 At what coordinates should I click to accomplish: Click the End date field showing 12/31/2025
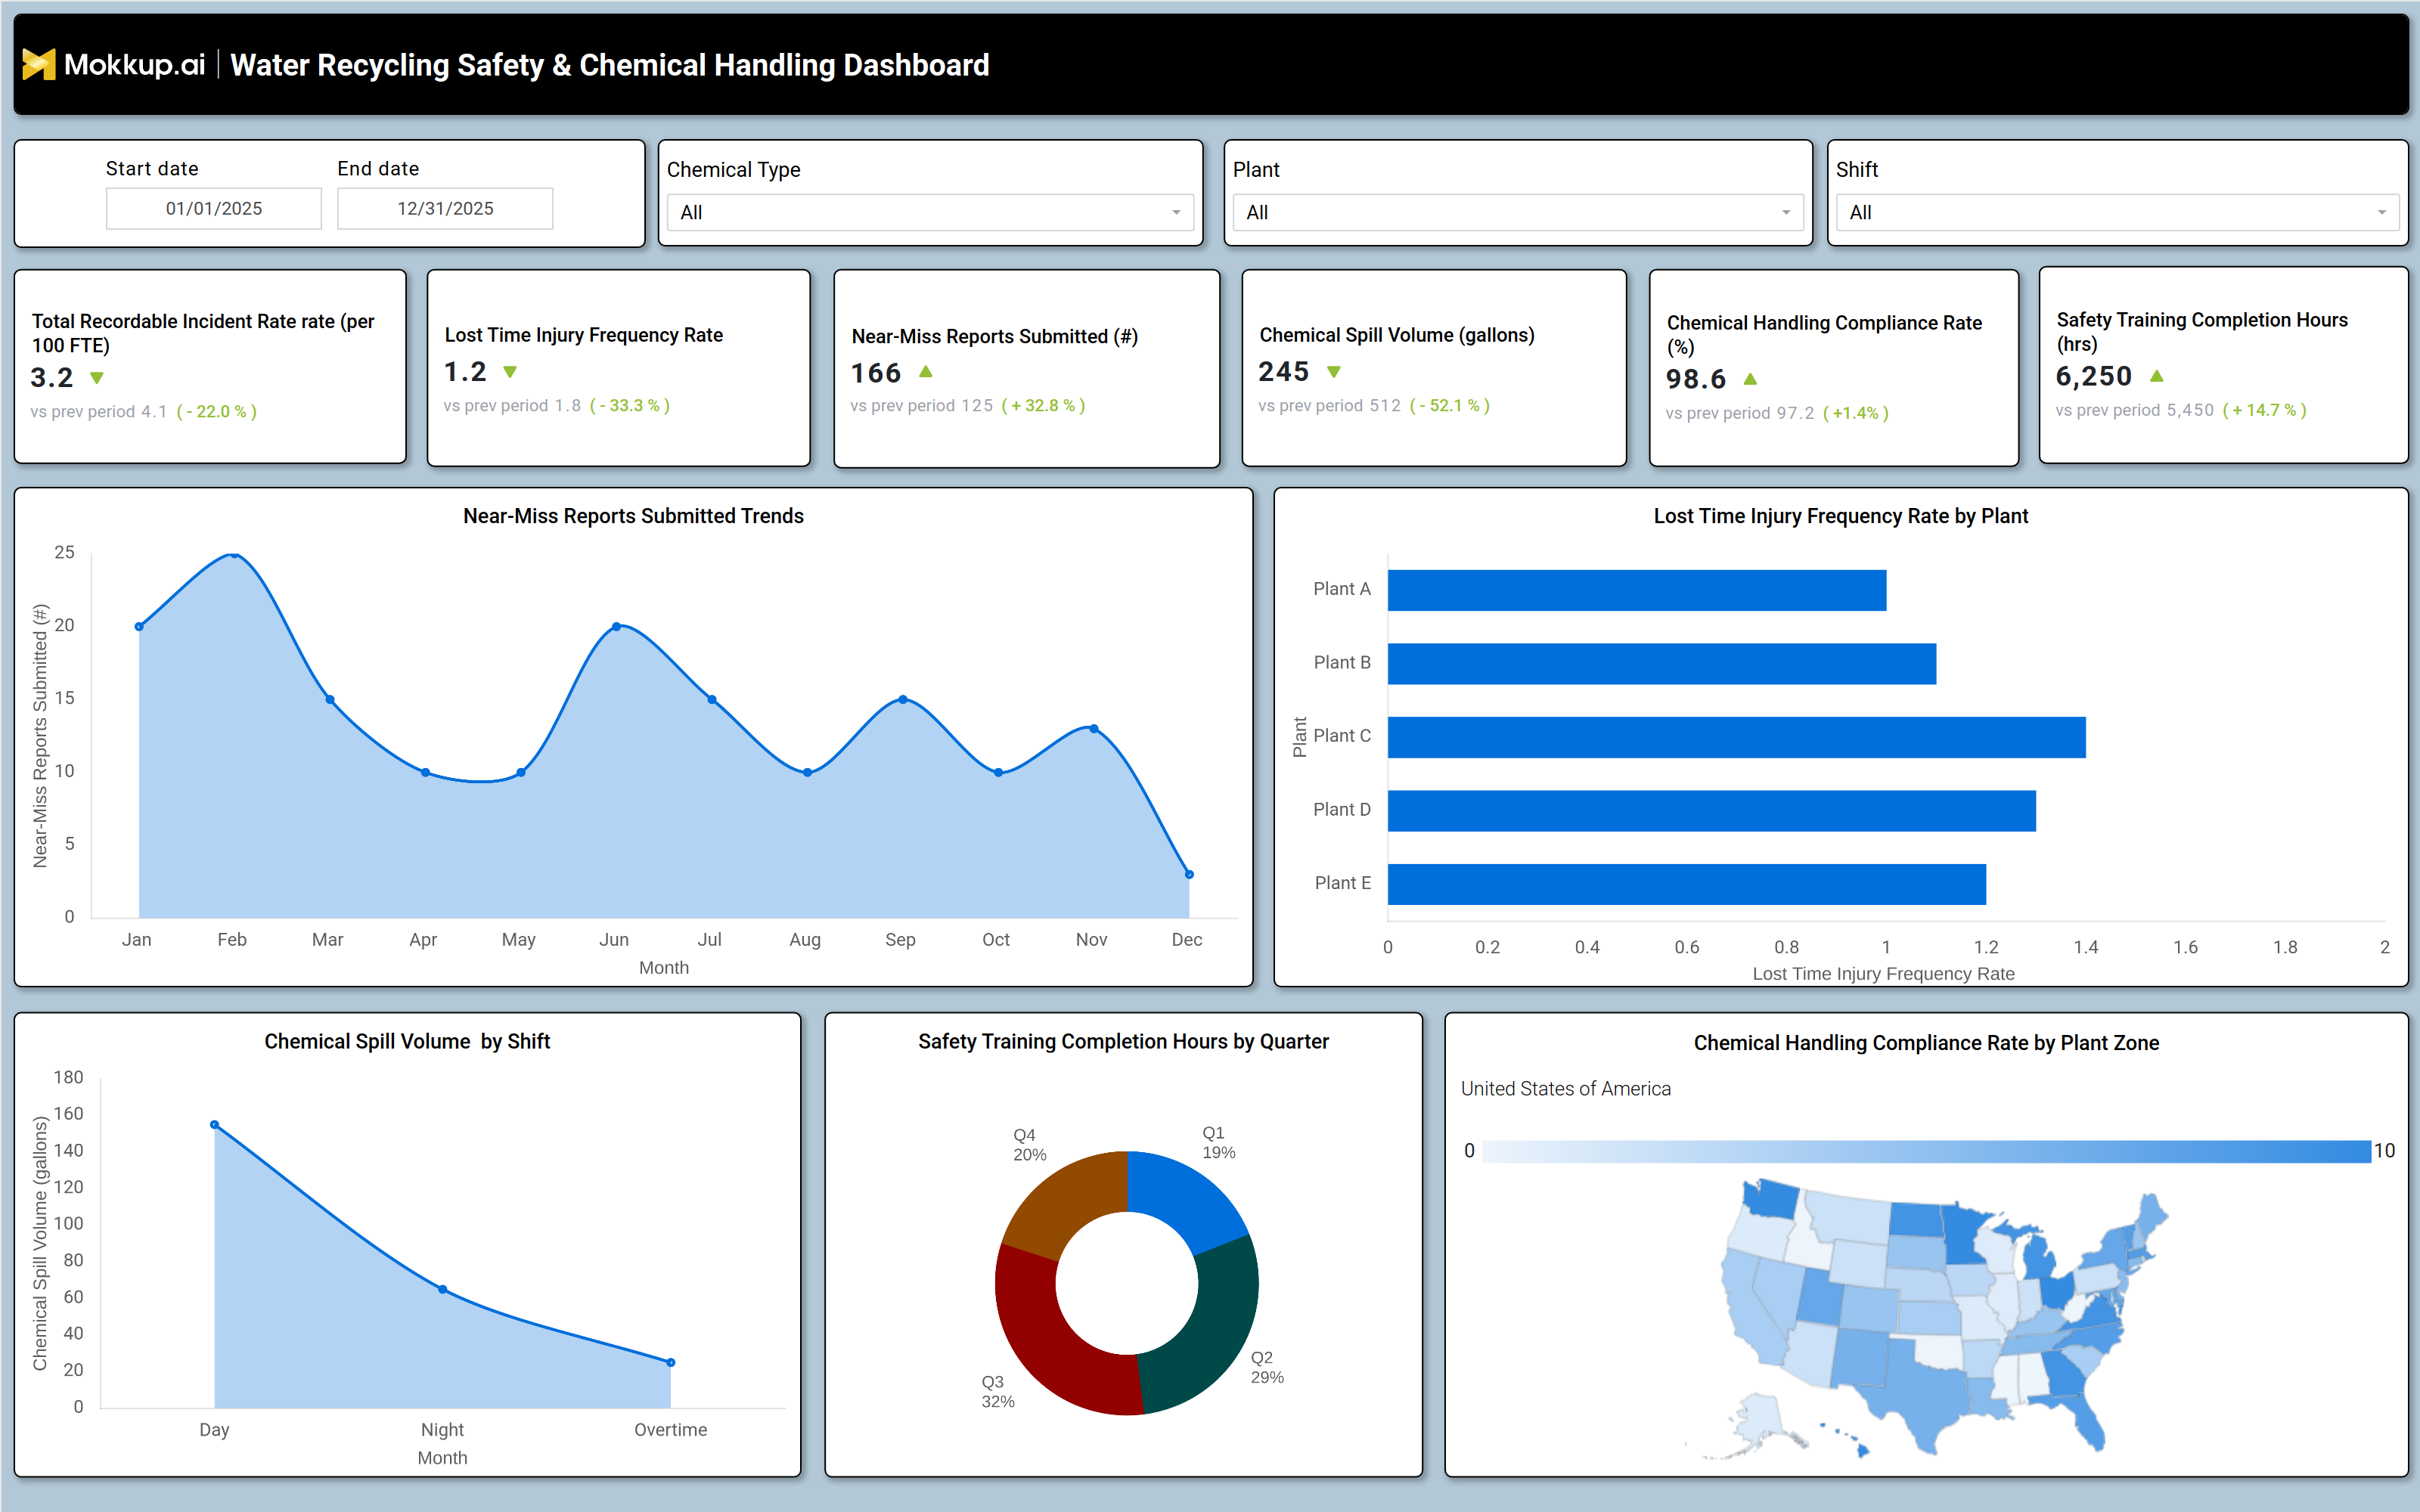pyautogui.click(x=445, y=208)
